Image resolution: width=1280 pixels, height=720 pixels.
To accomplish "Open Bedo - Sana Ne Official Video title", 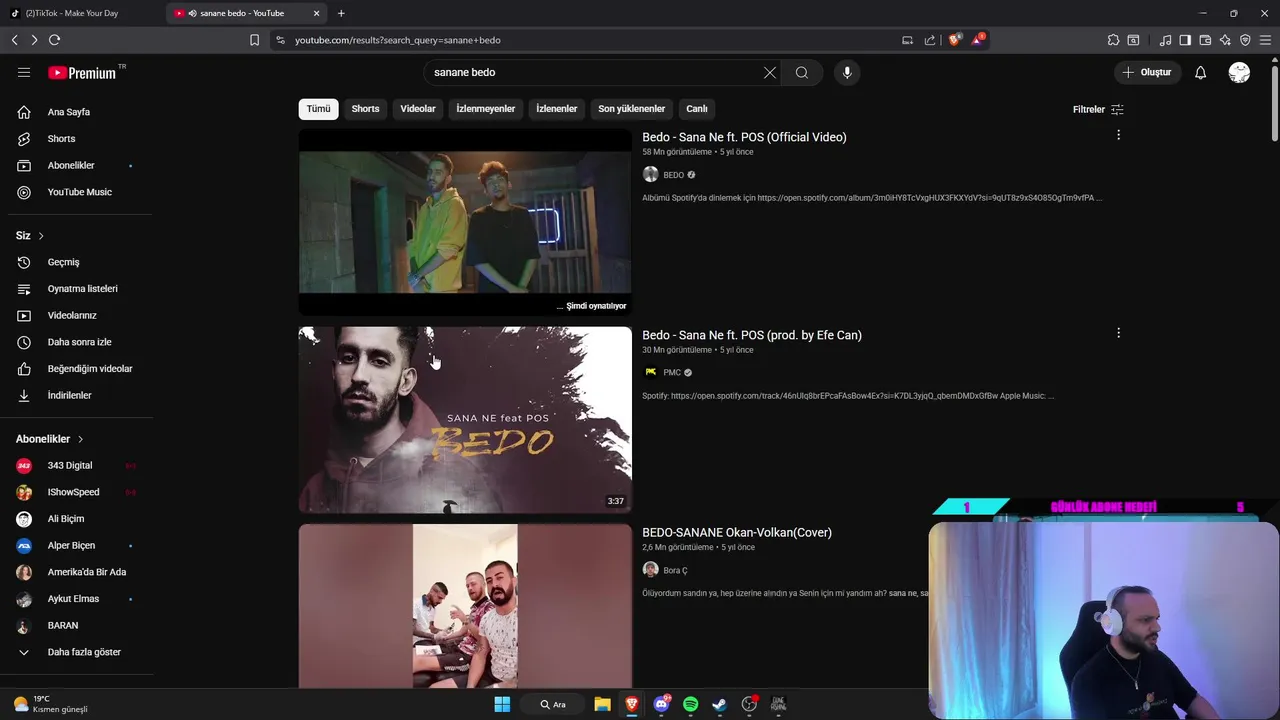I will click(x=744, y=137).
